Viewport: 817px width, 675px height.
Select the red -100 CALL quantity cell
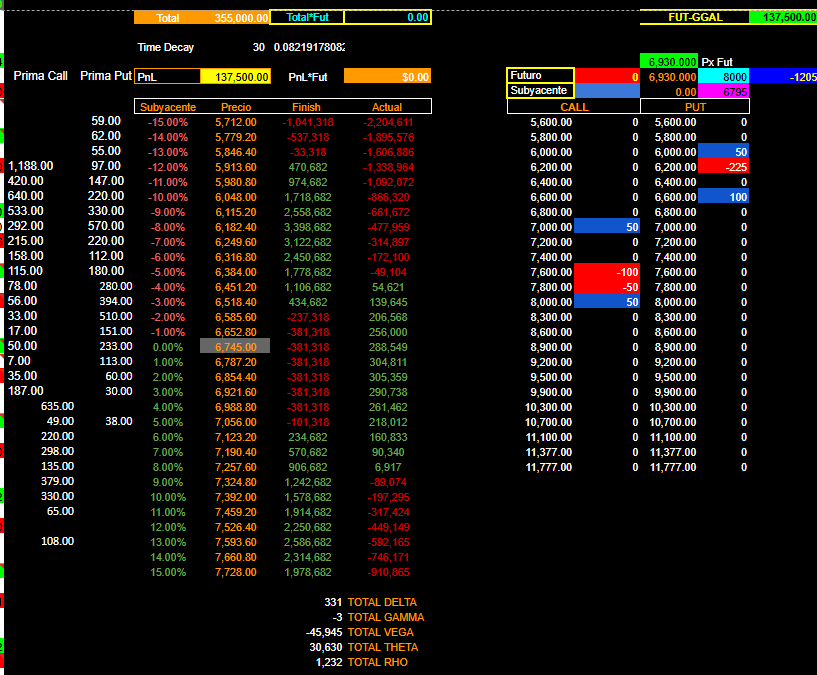coord(607,272)
